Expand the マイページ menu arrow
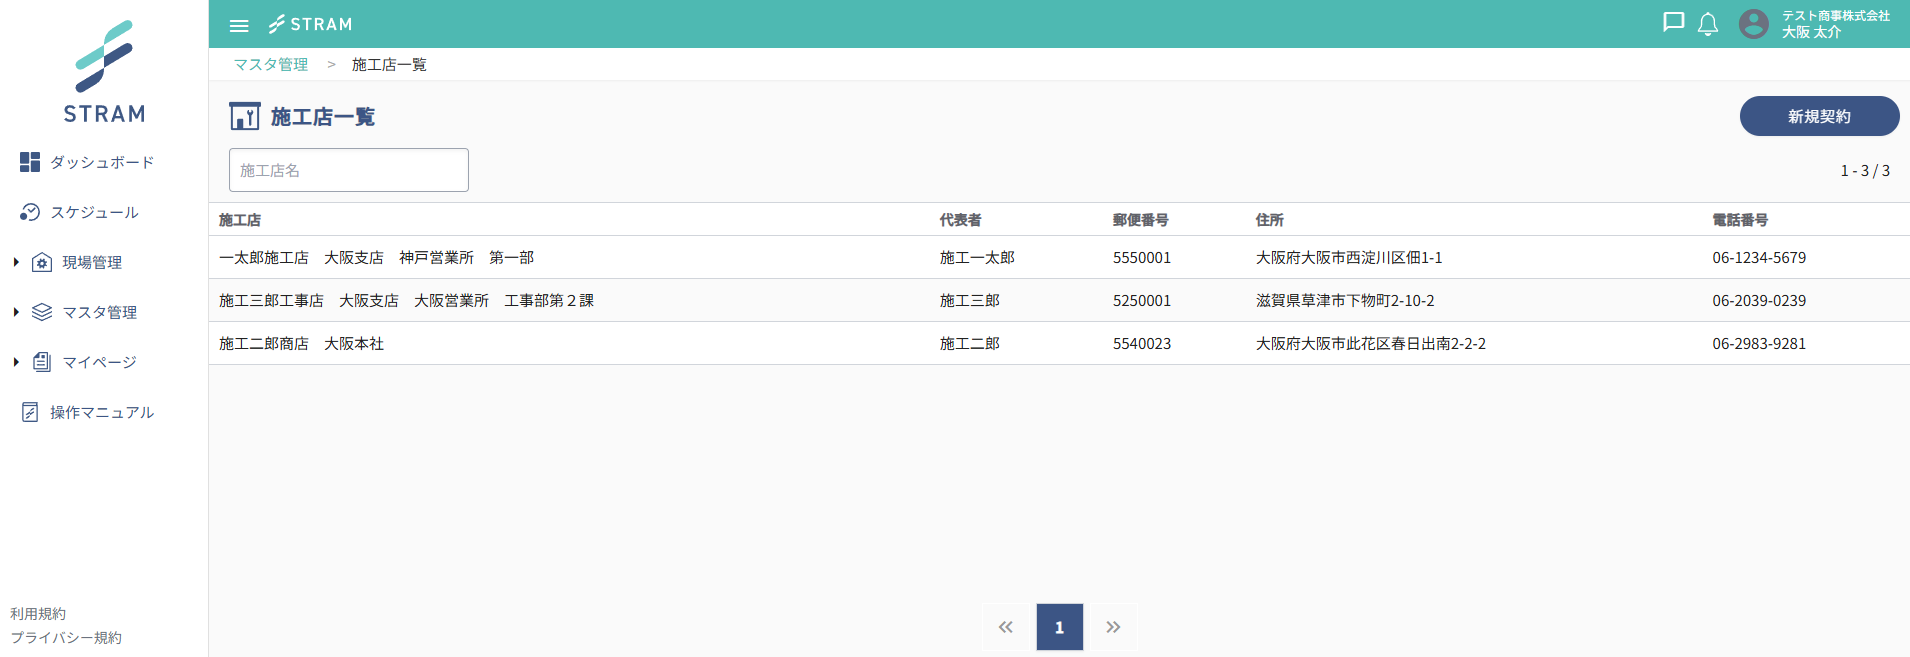 (x=16, y=362)
